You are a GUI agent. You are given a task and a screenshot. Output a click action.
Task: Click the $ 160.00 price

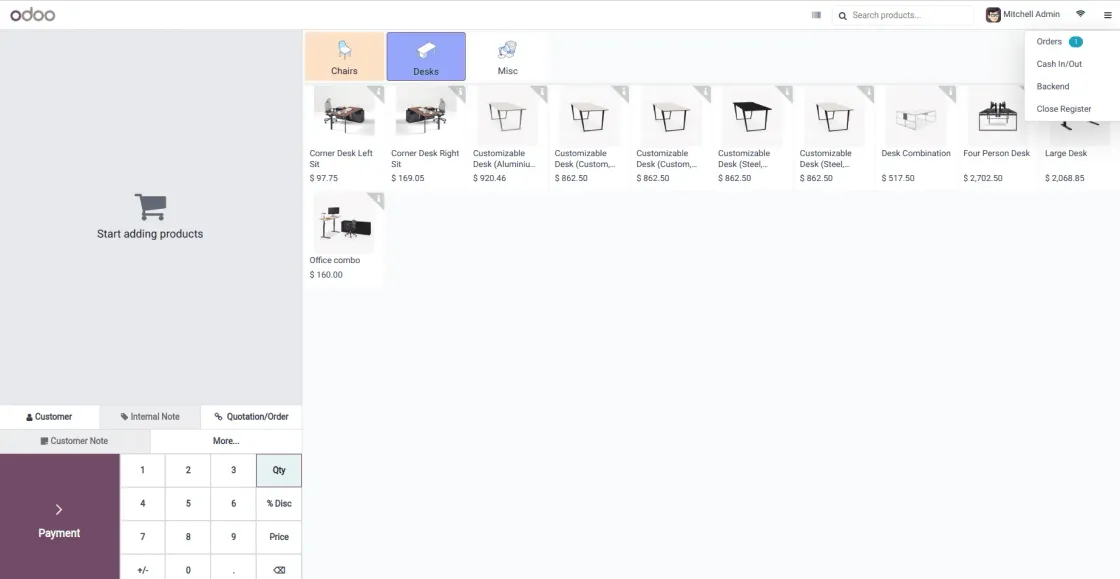coord(326,275)
